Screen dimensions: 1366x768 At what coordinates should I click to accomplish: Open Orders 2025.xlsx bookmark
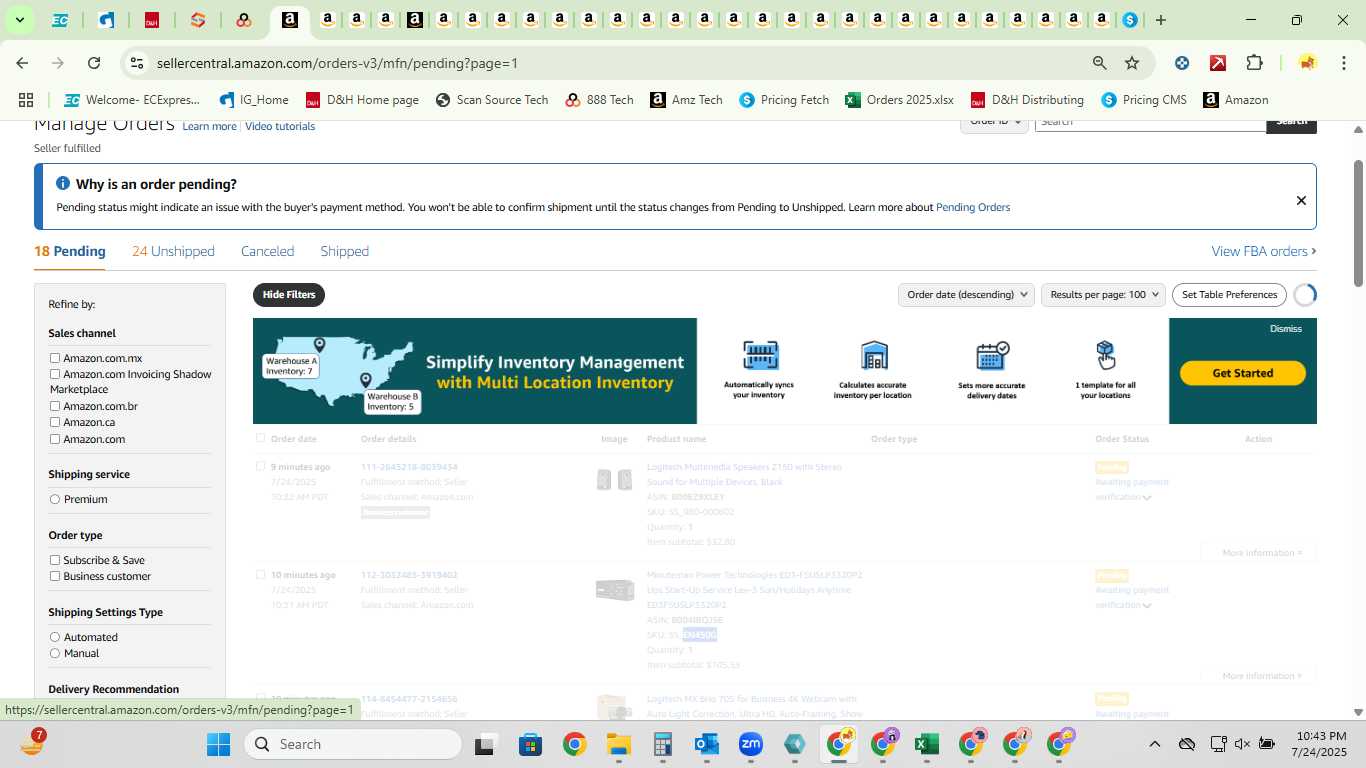tap(899, 100)
